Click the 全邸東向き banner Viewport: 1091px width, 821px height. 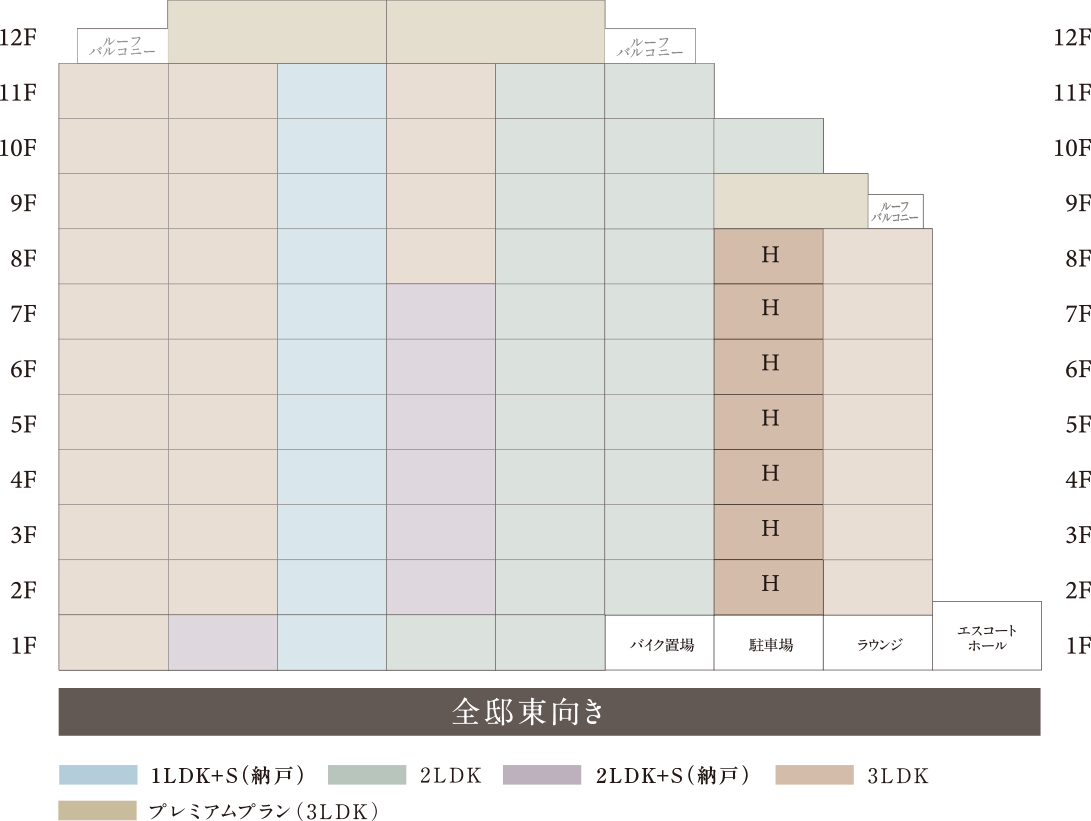click(x=550, y=712)
